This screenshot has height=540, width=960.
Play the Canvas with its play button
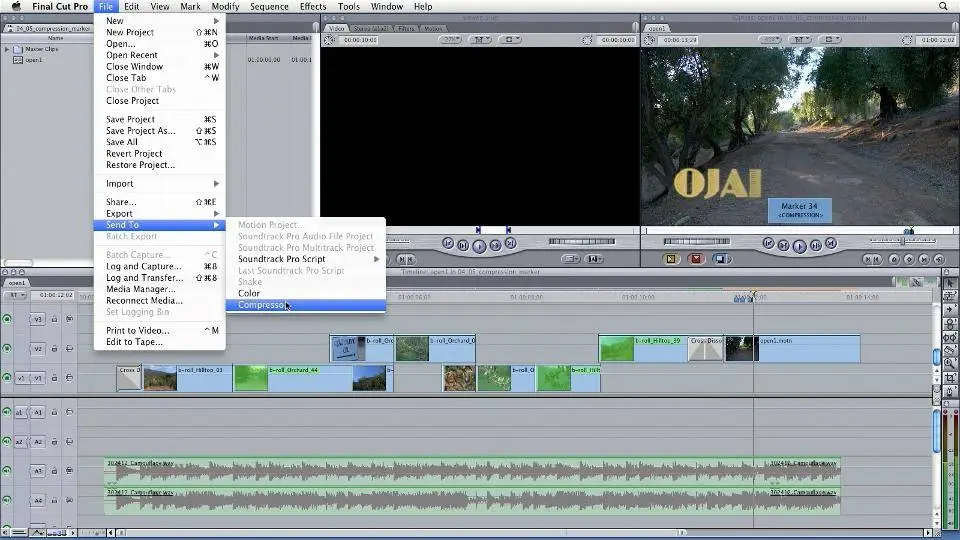(x=800, y=244)
